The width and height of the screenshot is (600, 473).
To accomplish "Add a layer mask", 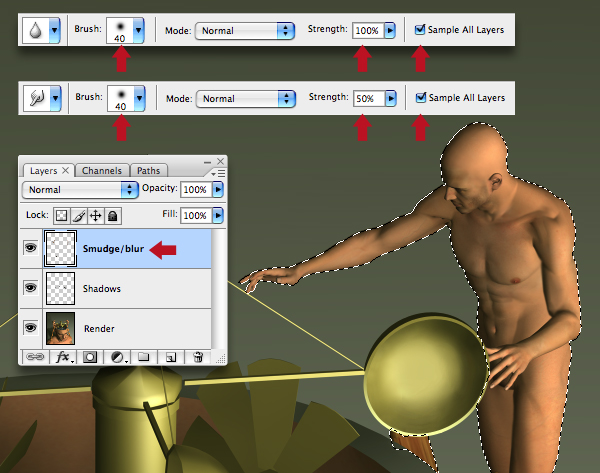I will (90, 357).
